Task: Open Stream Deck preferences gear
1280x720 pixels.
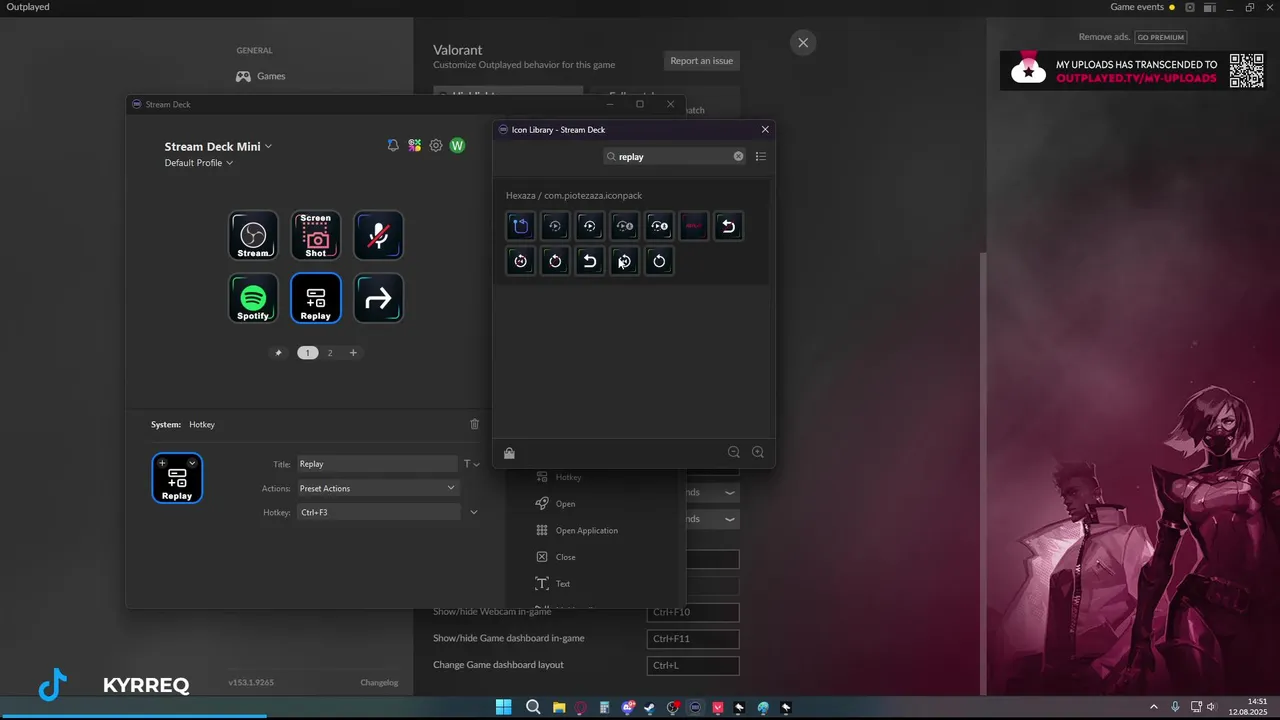Action: click(436, 146)
